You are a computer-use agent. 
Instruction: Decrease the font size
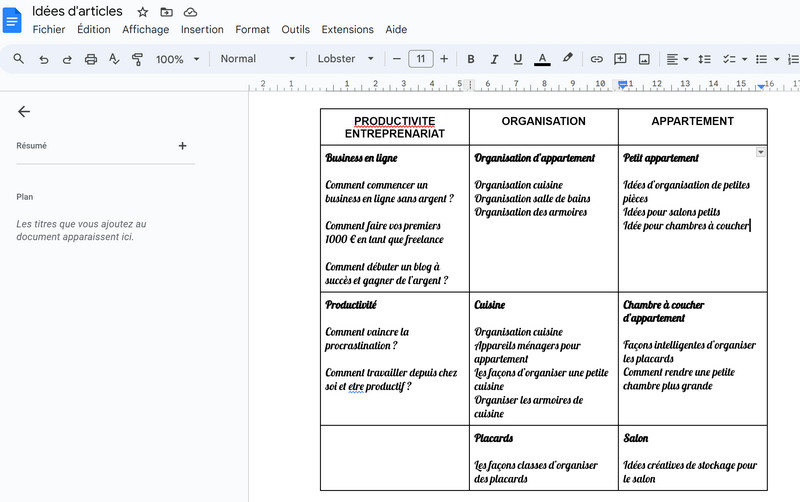coord(396,59)
